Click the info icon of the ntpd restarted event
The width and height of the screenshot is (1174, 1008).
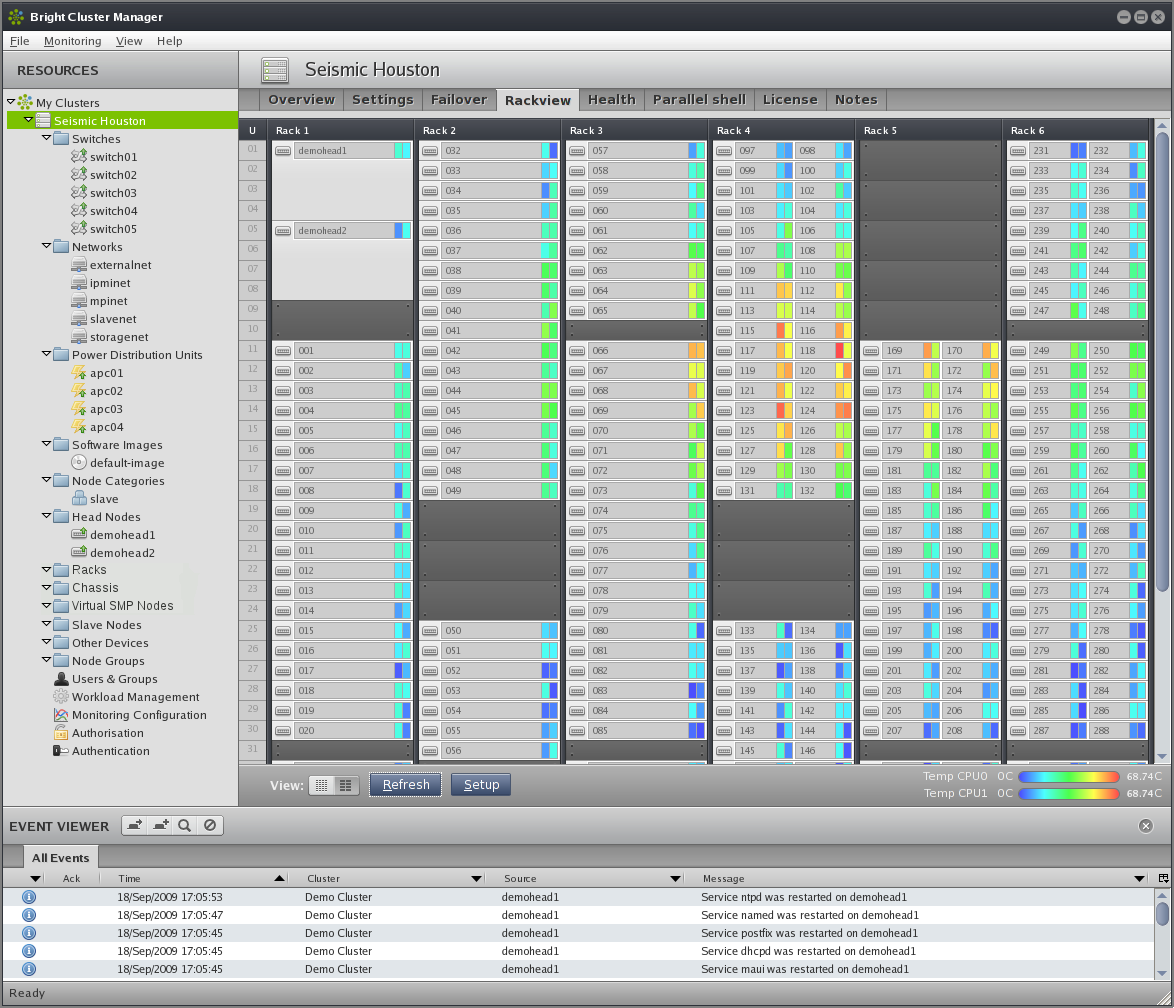pos(28,897)
